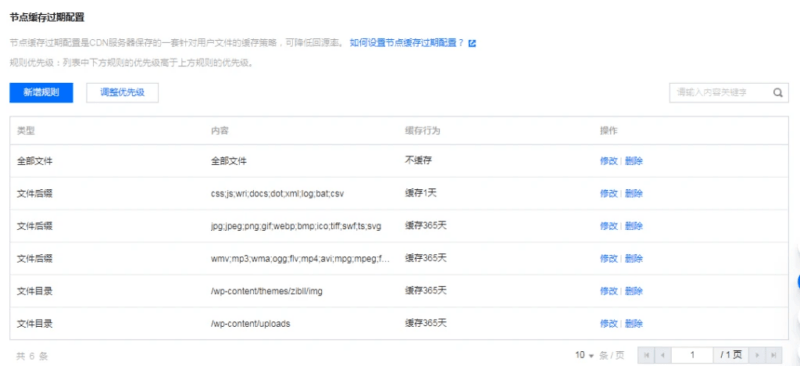The height and width of the screenshot is (366, 800).
Task: Click 修改 for 全部文件 row
Action: (x=609, y=161)
